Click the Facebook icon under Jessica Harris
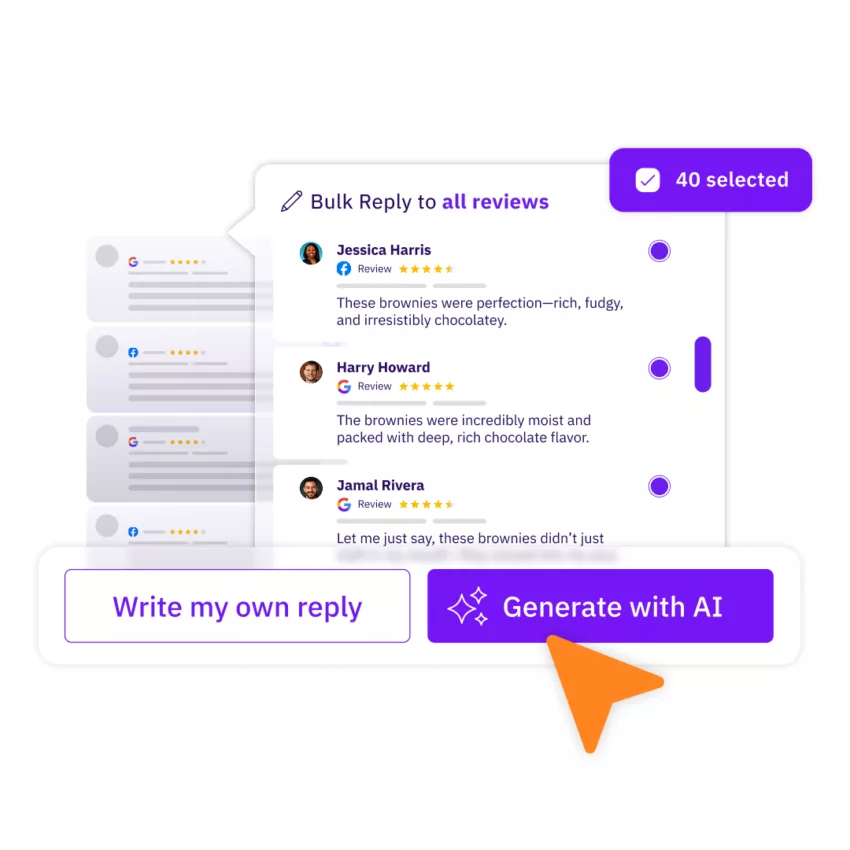The height and width of the screenshot is (850, 850). [x=344, y=268]
